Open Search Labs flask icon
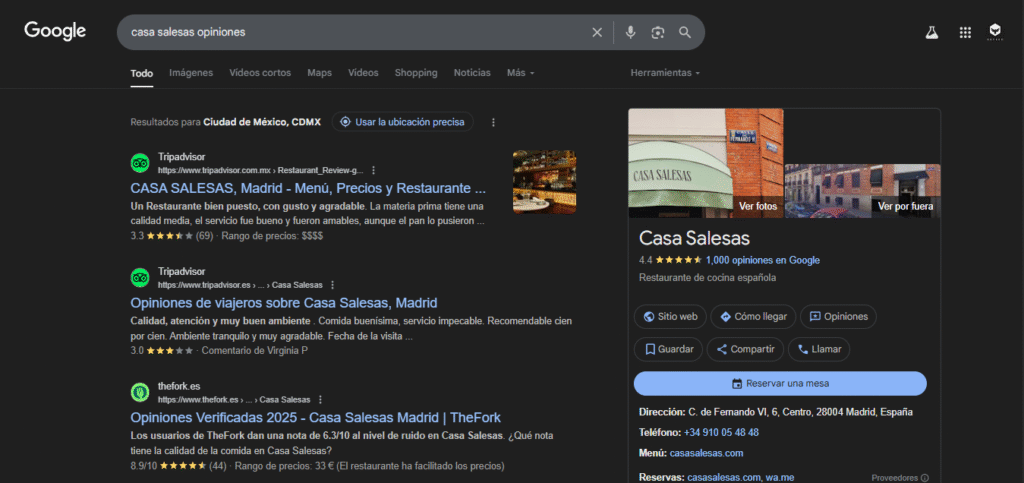Screen dimensions: 1024x483 click(932, 33)
